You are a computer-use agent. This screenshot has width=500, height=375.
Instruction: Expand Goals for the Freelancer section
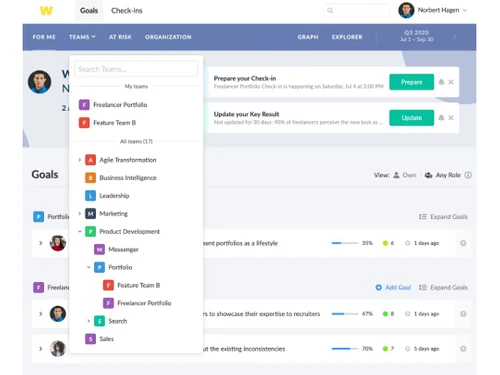point(443,287)
